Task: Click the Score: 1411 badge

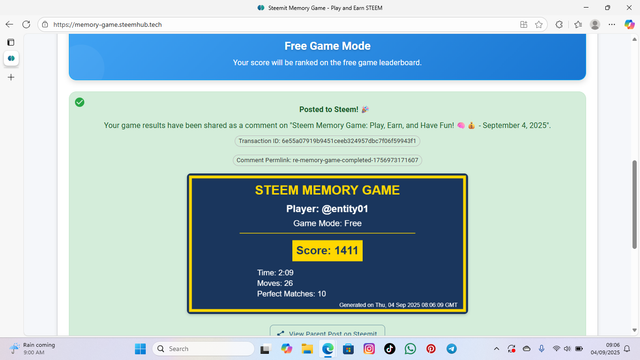Action: coord(327,250)
